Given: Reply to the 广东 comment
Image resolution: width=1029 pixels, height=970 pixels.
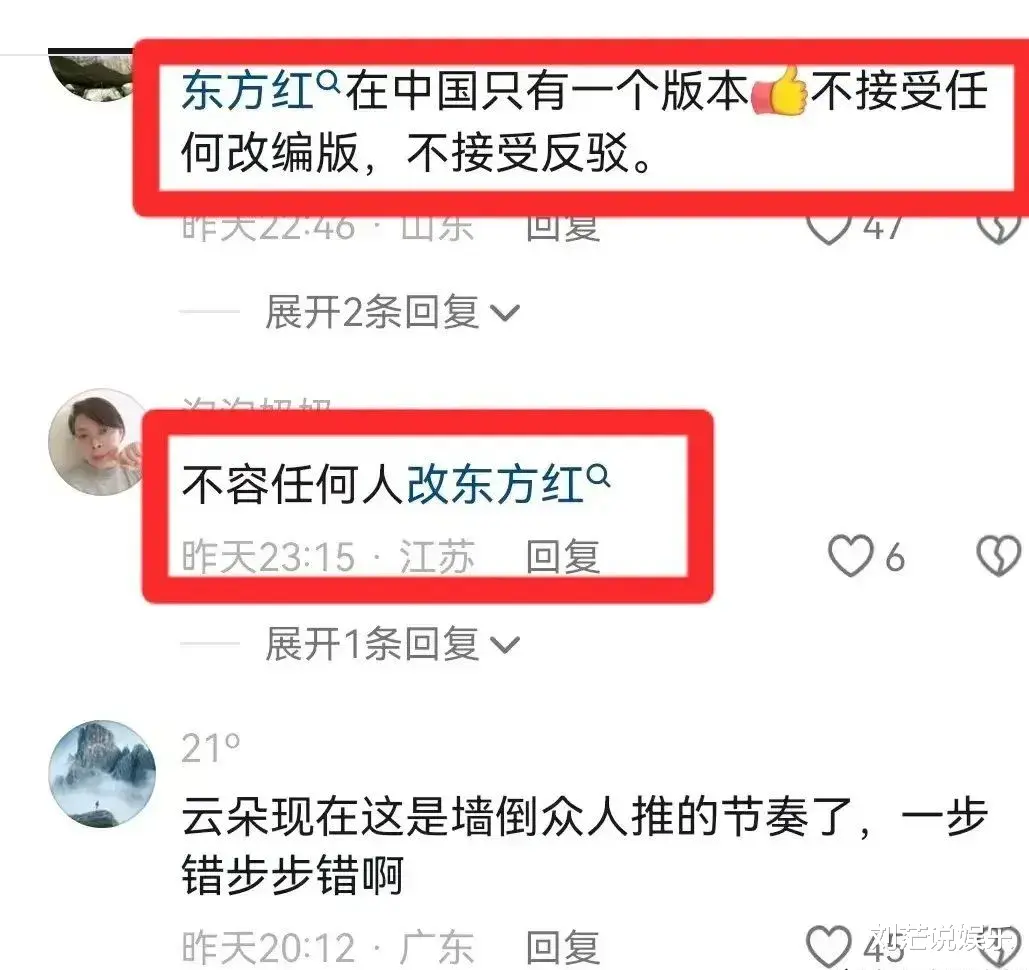Looking at the screenshot, I should pyautogui.click(x=563, y=947).
